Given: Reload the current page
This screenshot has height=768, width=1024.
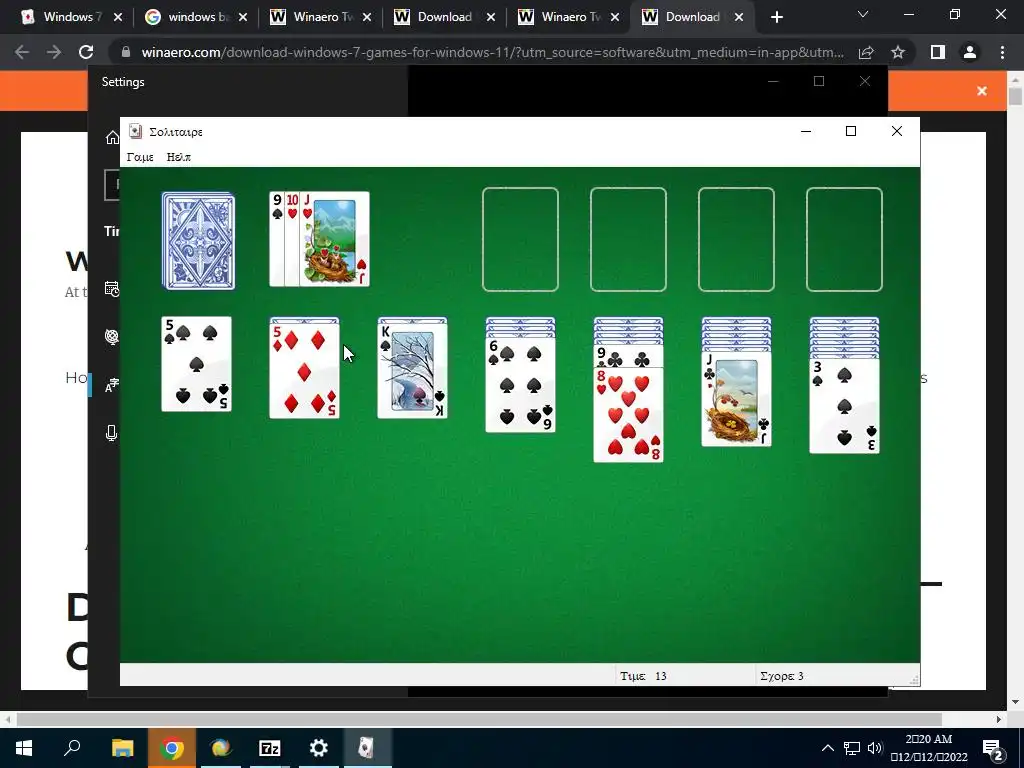Looking at the screenshot, I should pos(86,52).
